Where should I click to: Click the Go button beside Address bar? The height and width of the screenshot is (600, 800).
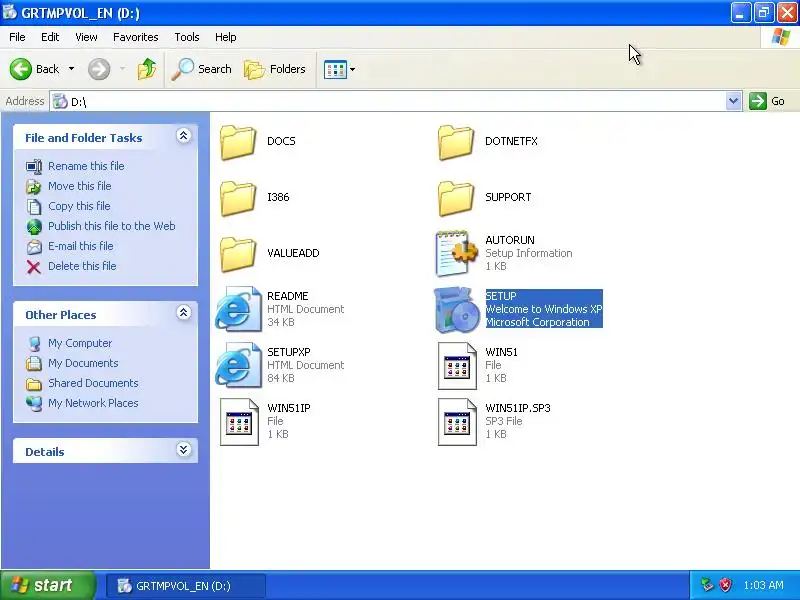pyautogui.click(x=767, y=101)
